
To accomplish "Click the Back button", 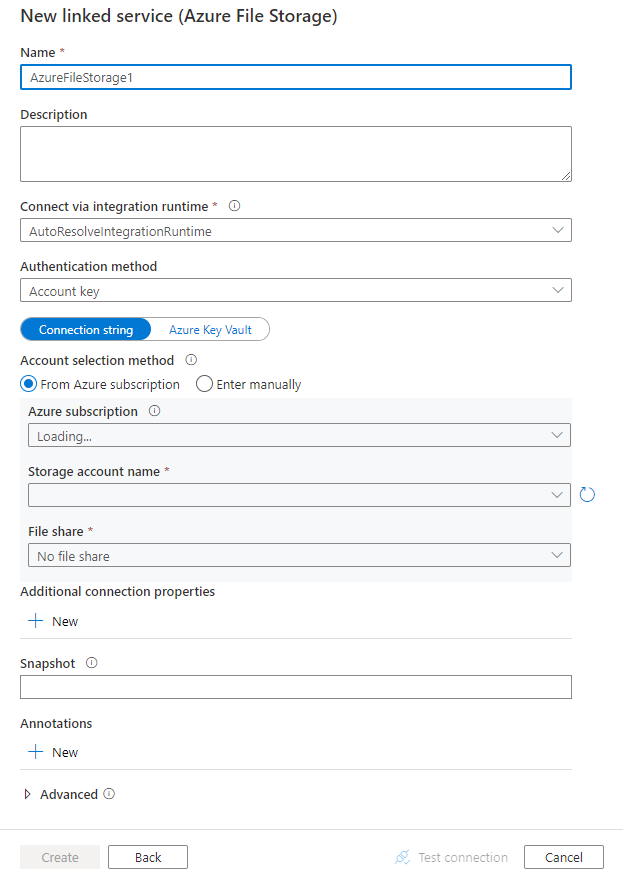I will point(147,857).
